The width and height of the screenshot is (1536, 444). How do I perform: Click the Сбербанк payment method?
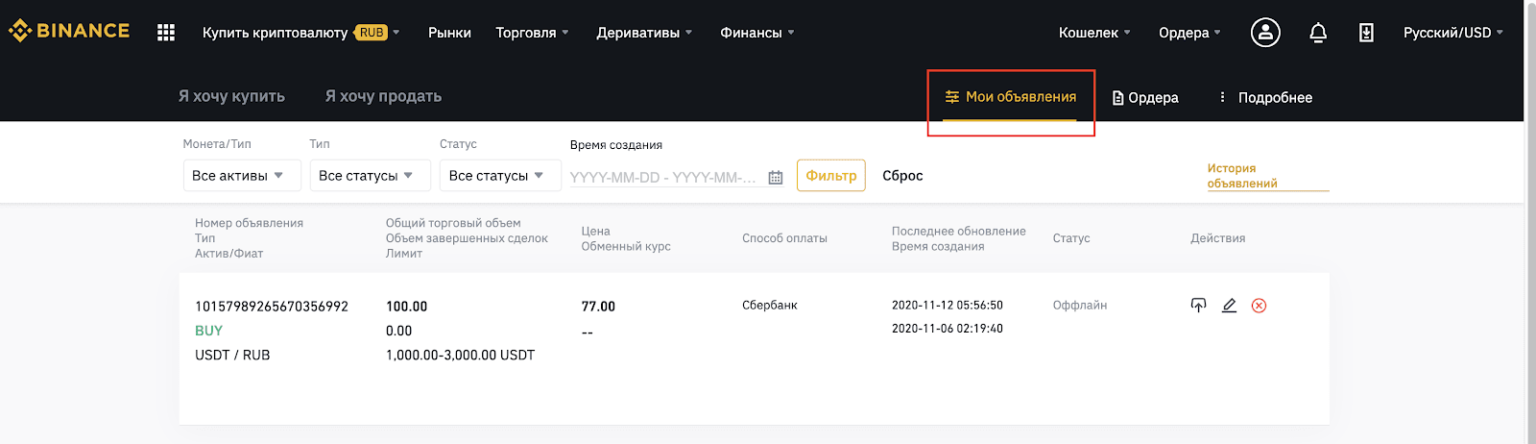770,305
